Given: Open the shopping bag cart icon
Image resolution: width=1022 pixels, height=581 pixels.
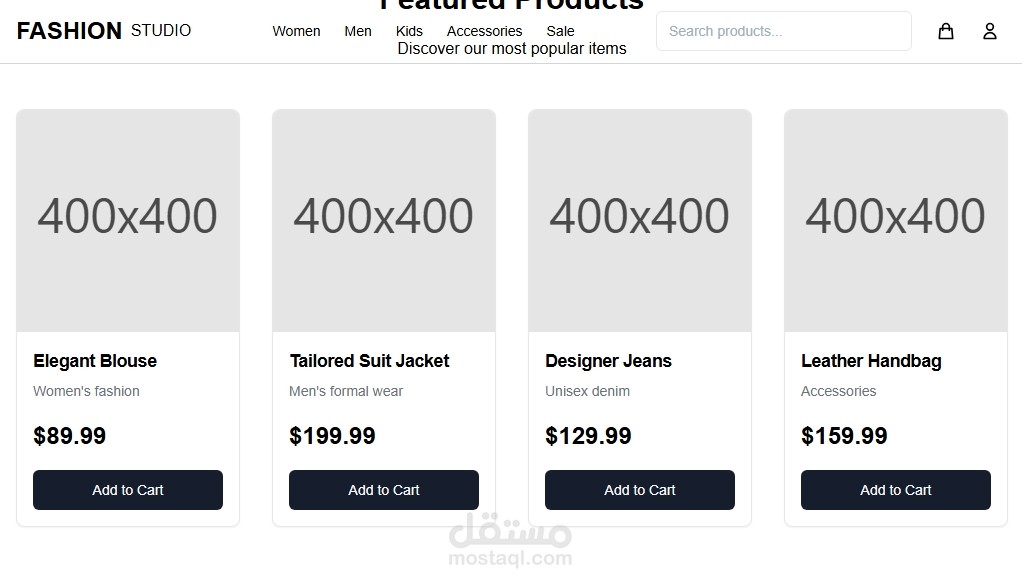Looking at the screenshot, I should [x=945, y=31].
